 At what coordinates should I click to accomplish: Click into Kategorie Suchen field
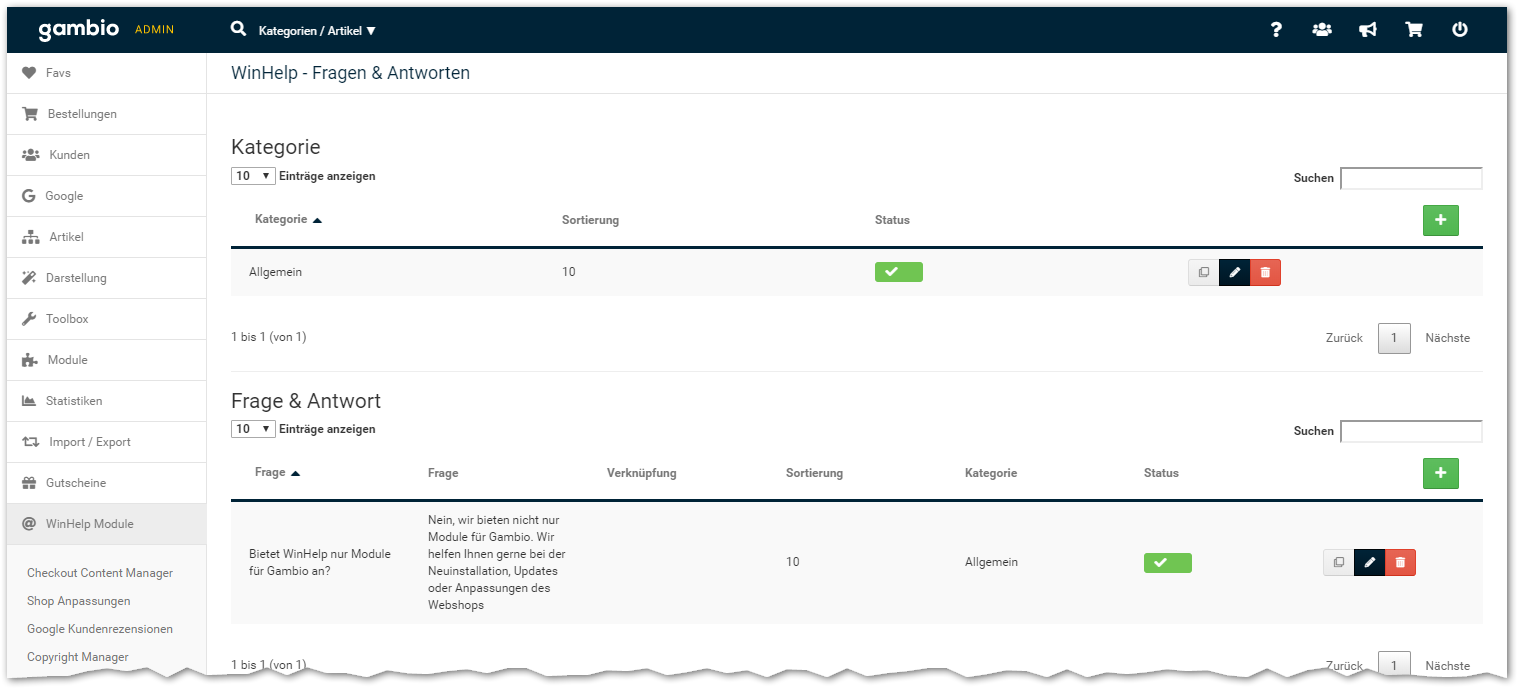tap(1411, 178)
